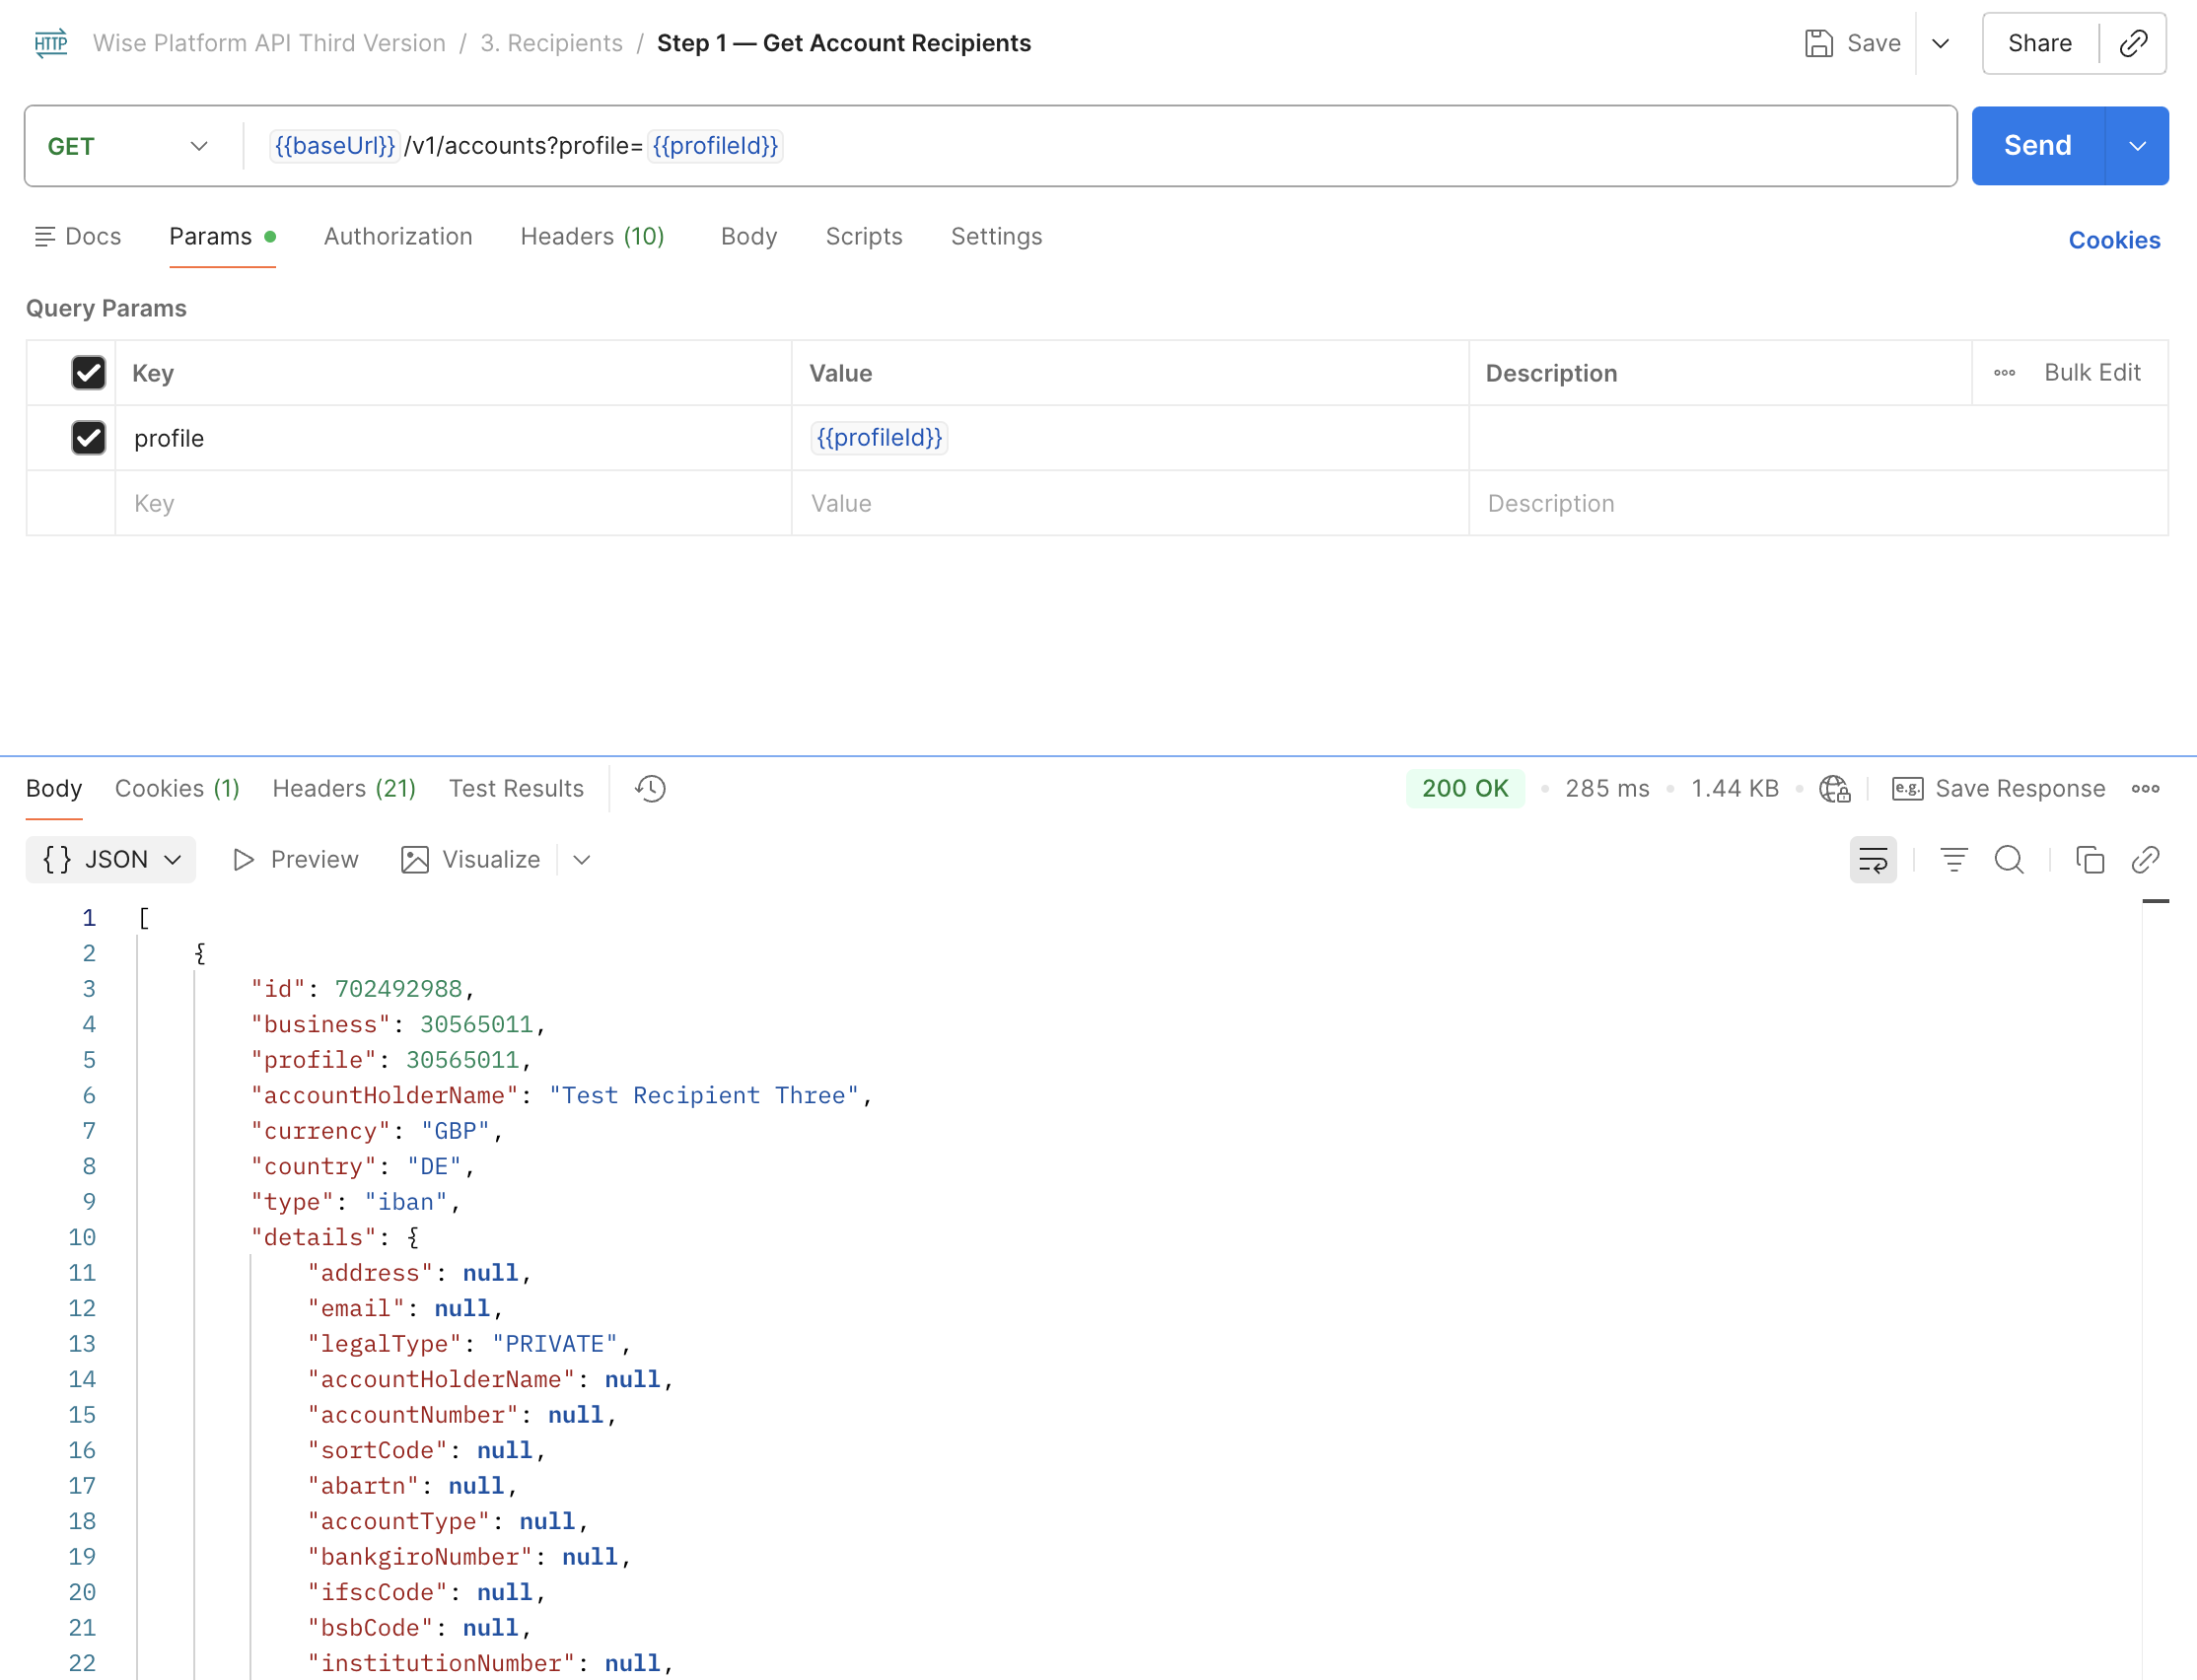
Task: Switch to Params tab
Action: [222, 236]
